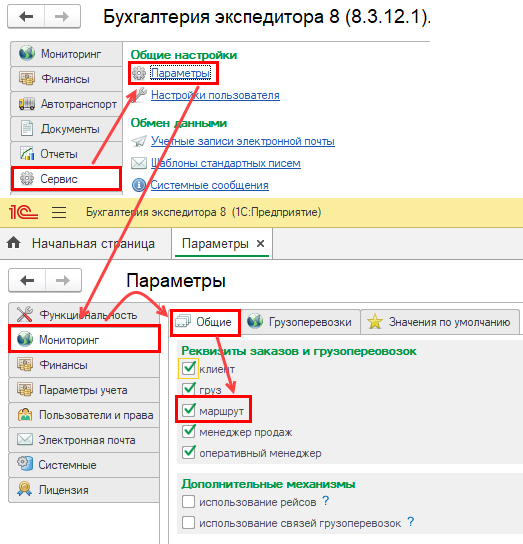Enable the использование связей грузоперевозок checkbox

coord(188,522)
